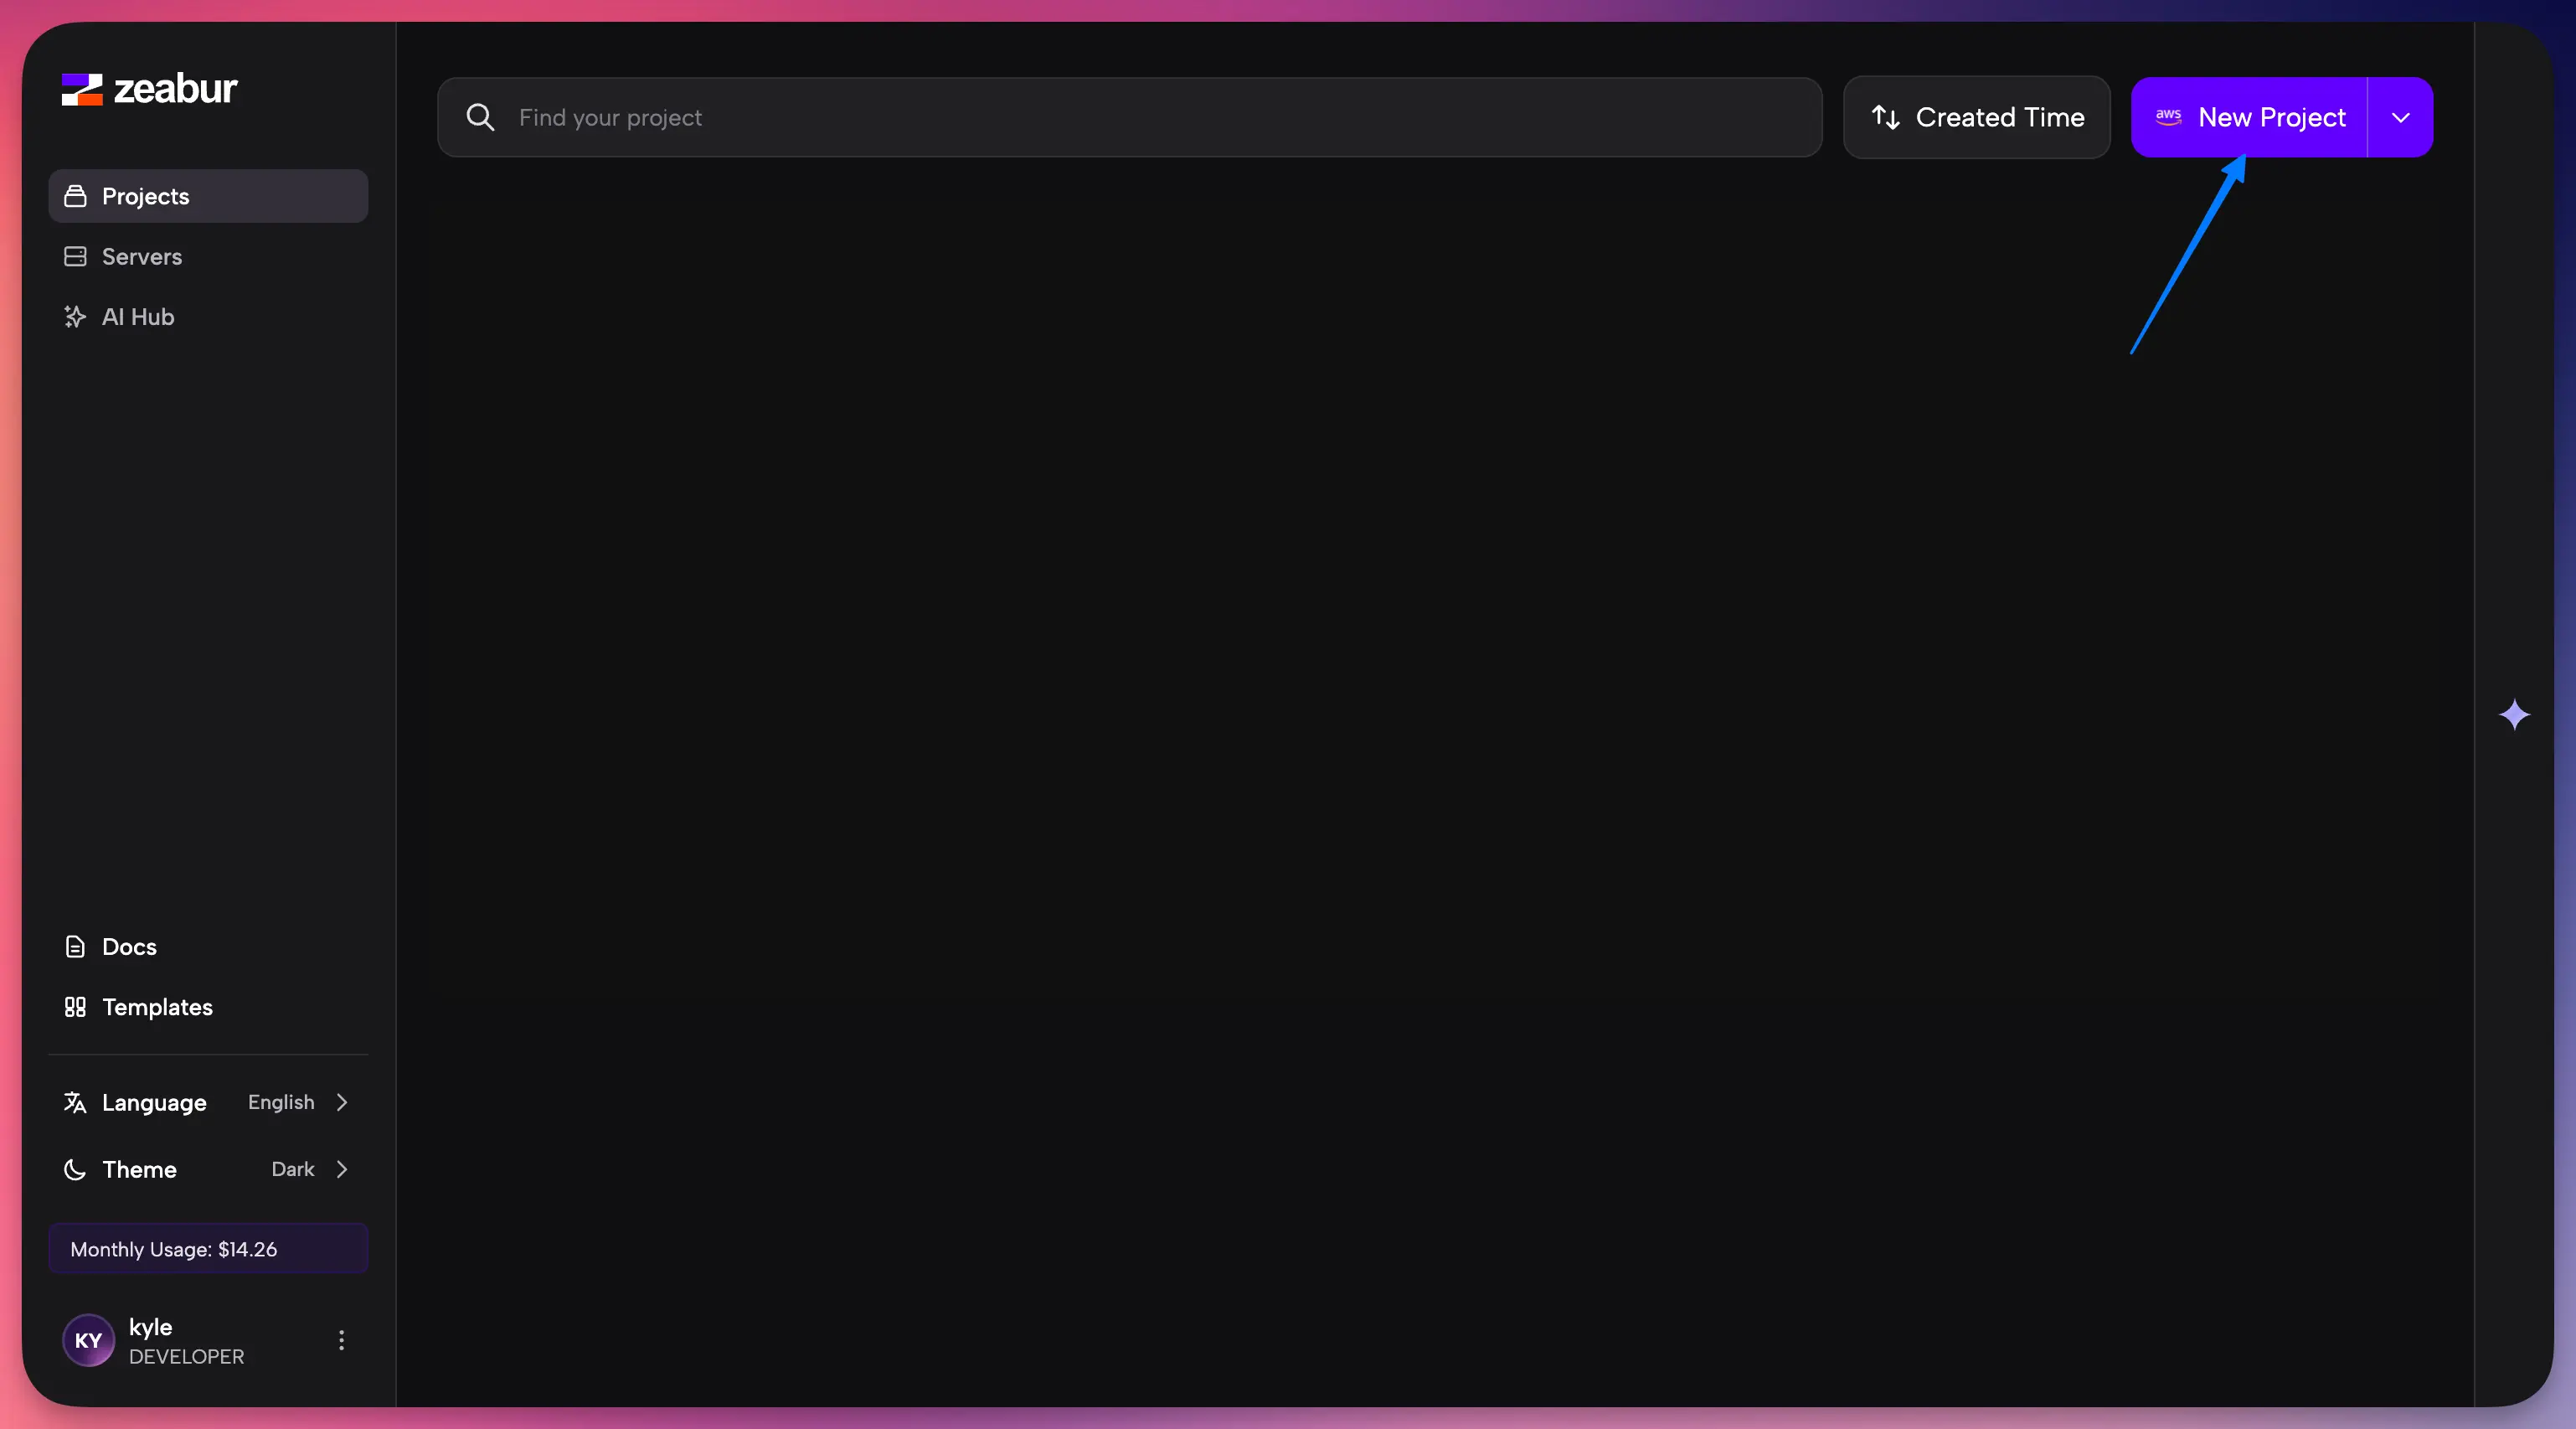Screen dimensions: 2576x1429
Task: Select the Templates grid icon
Action: [76, 1007]
